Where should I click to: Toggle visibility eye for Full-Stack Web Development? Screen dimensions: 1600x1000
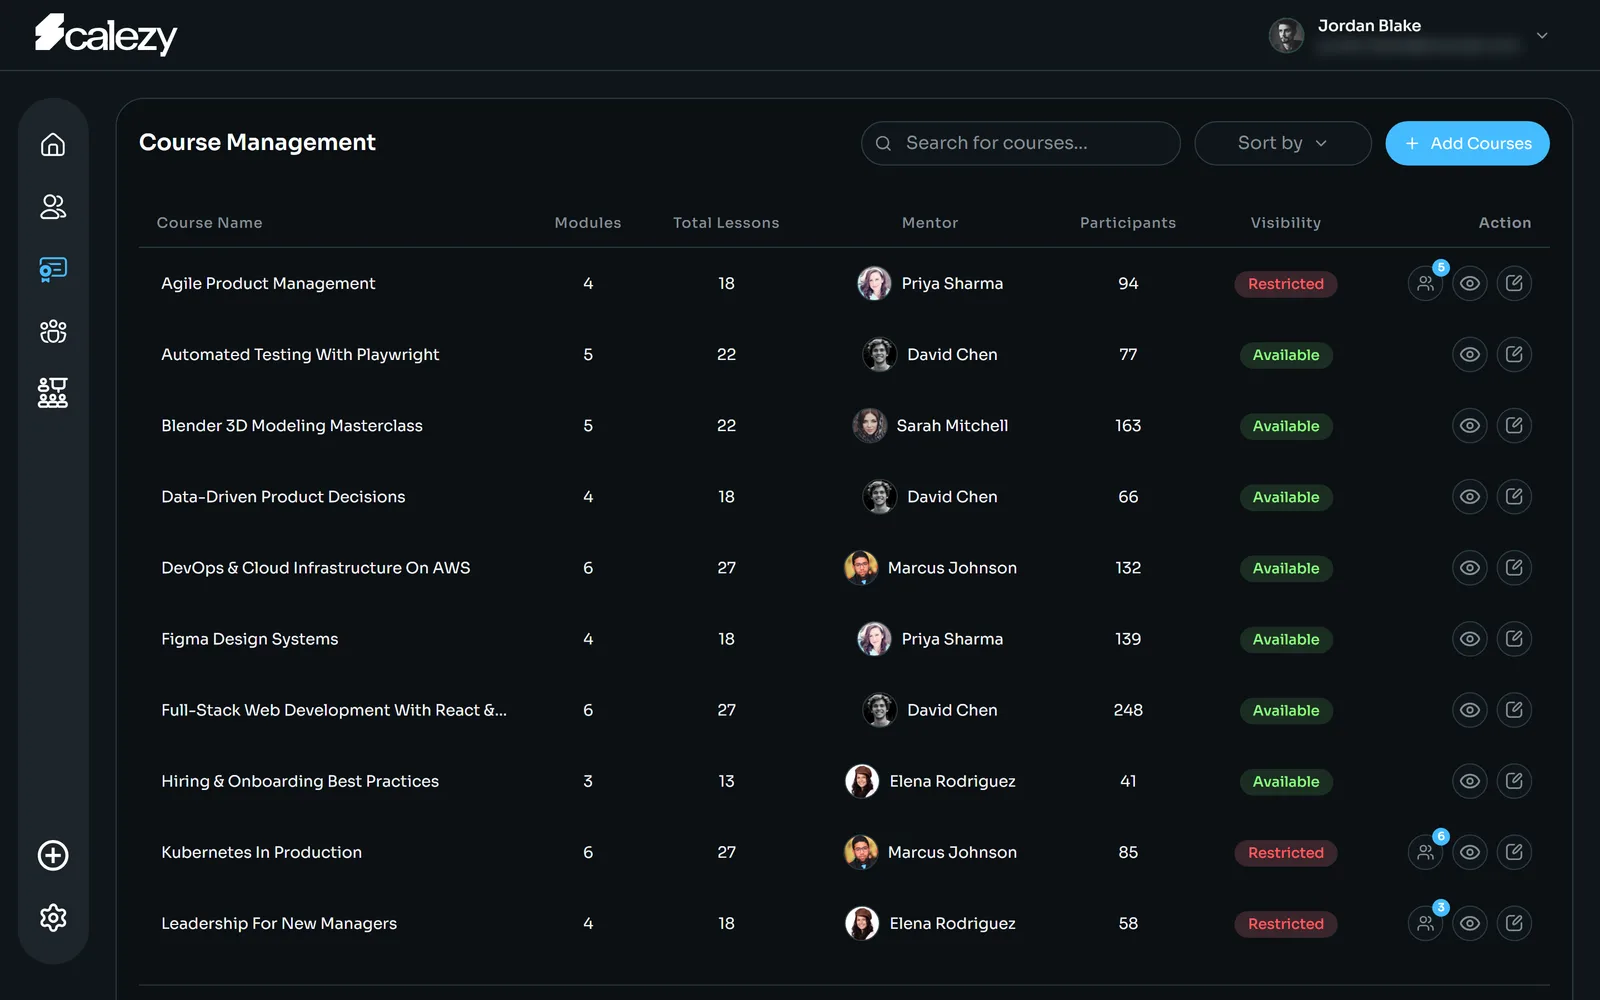click(x=1470, y=710)
